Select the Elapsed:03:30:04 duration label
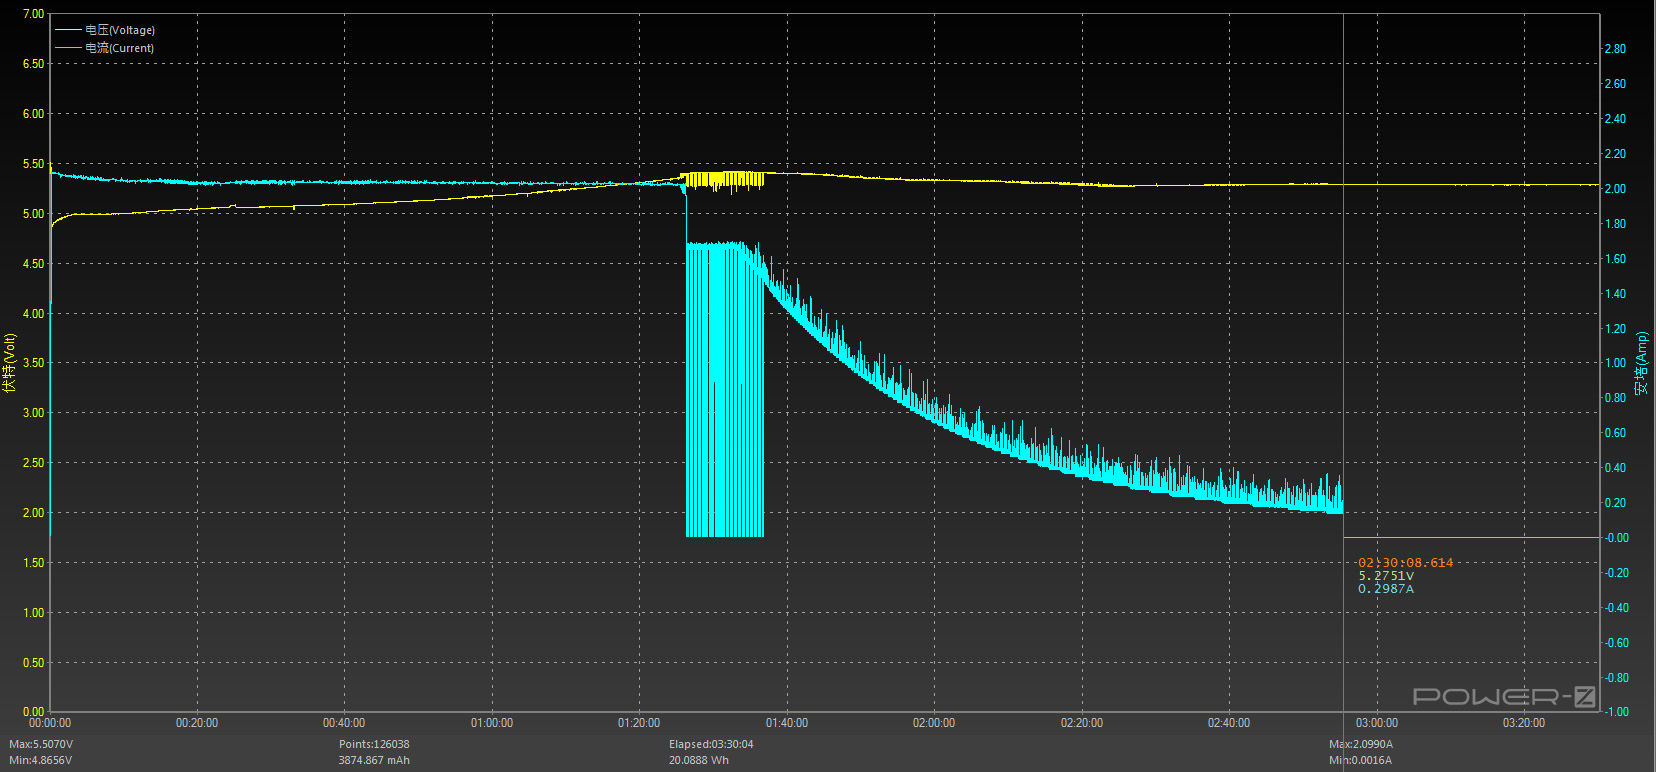 711,744
